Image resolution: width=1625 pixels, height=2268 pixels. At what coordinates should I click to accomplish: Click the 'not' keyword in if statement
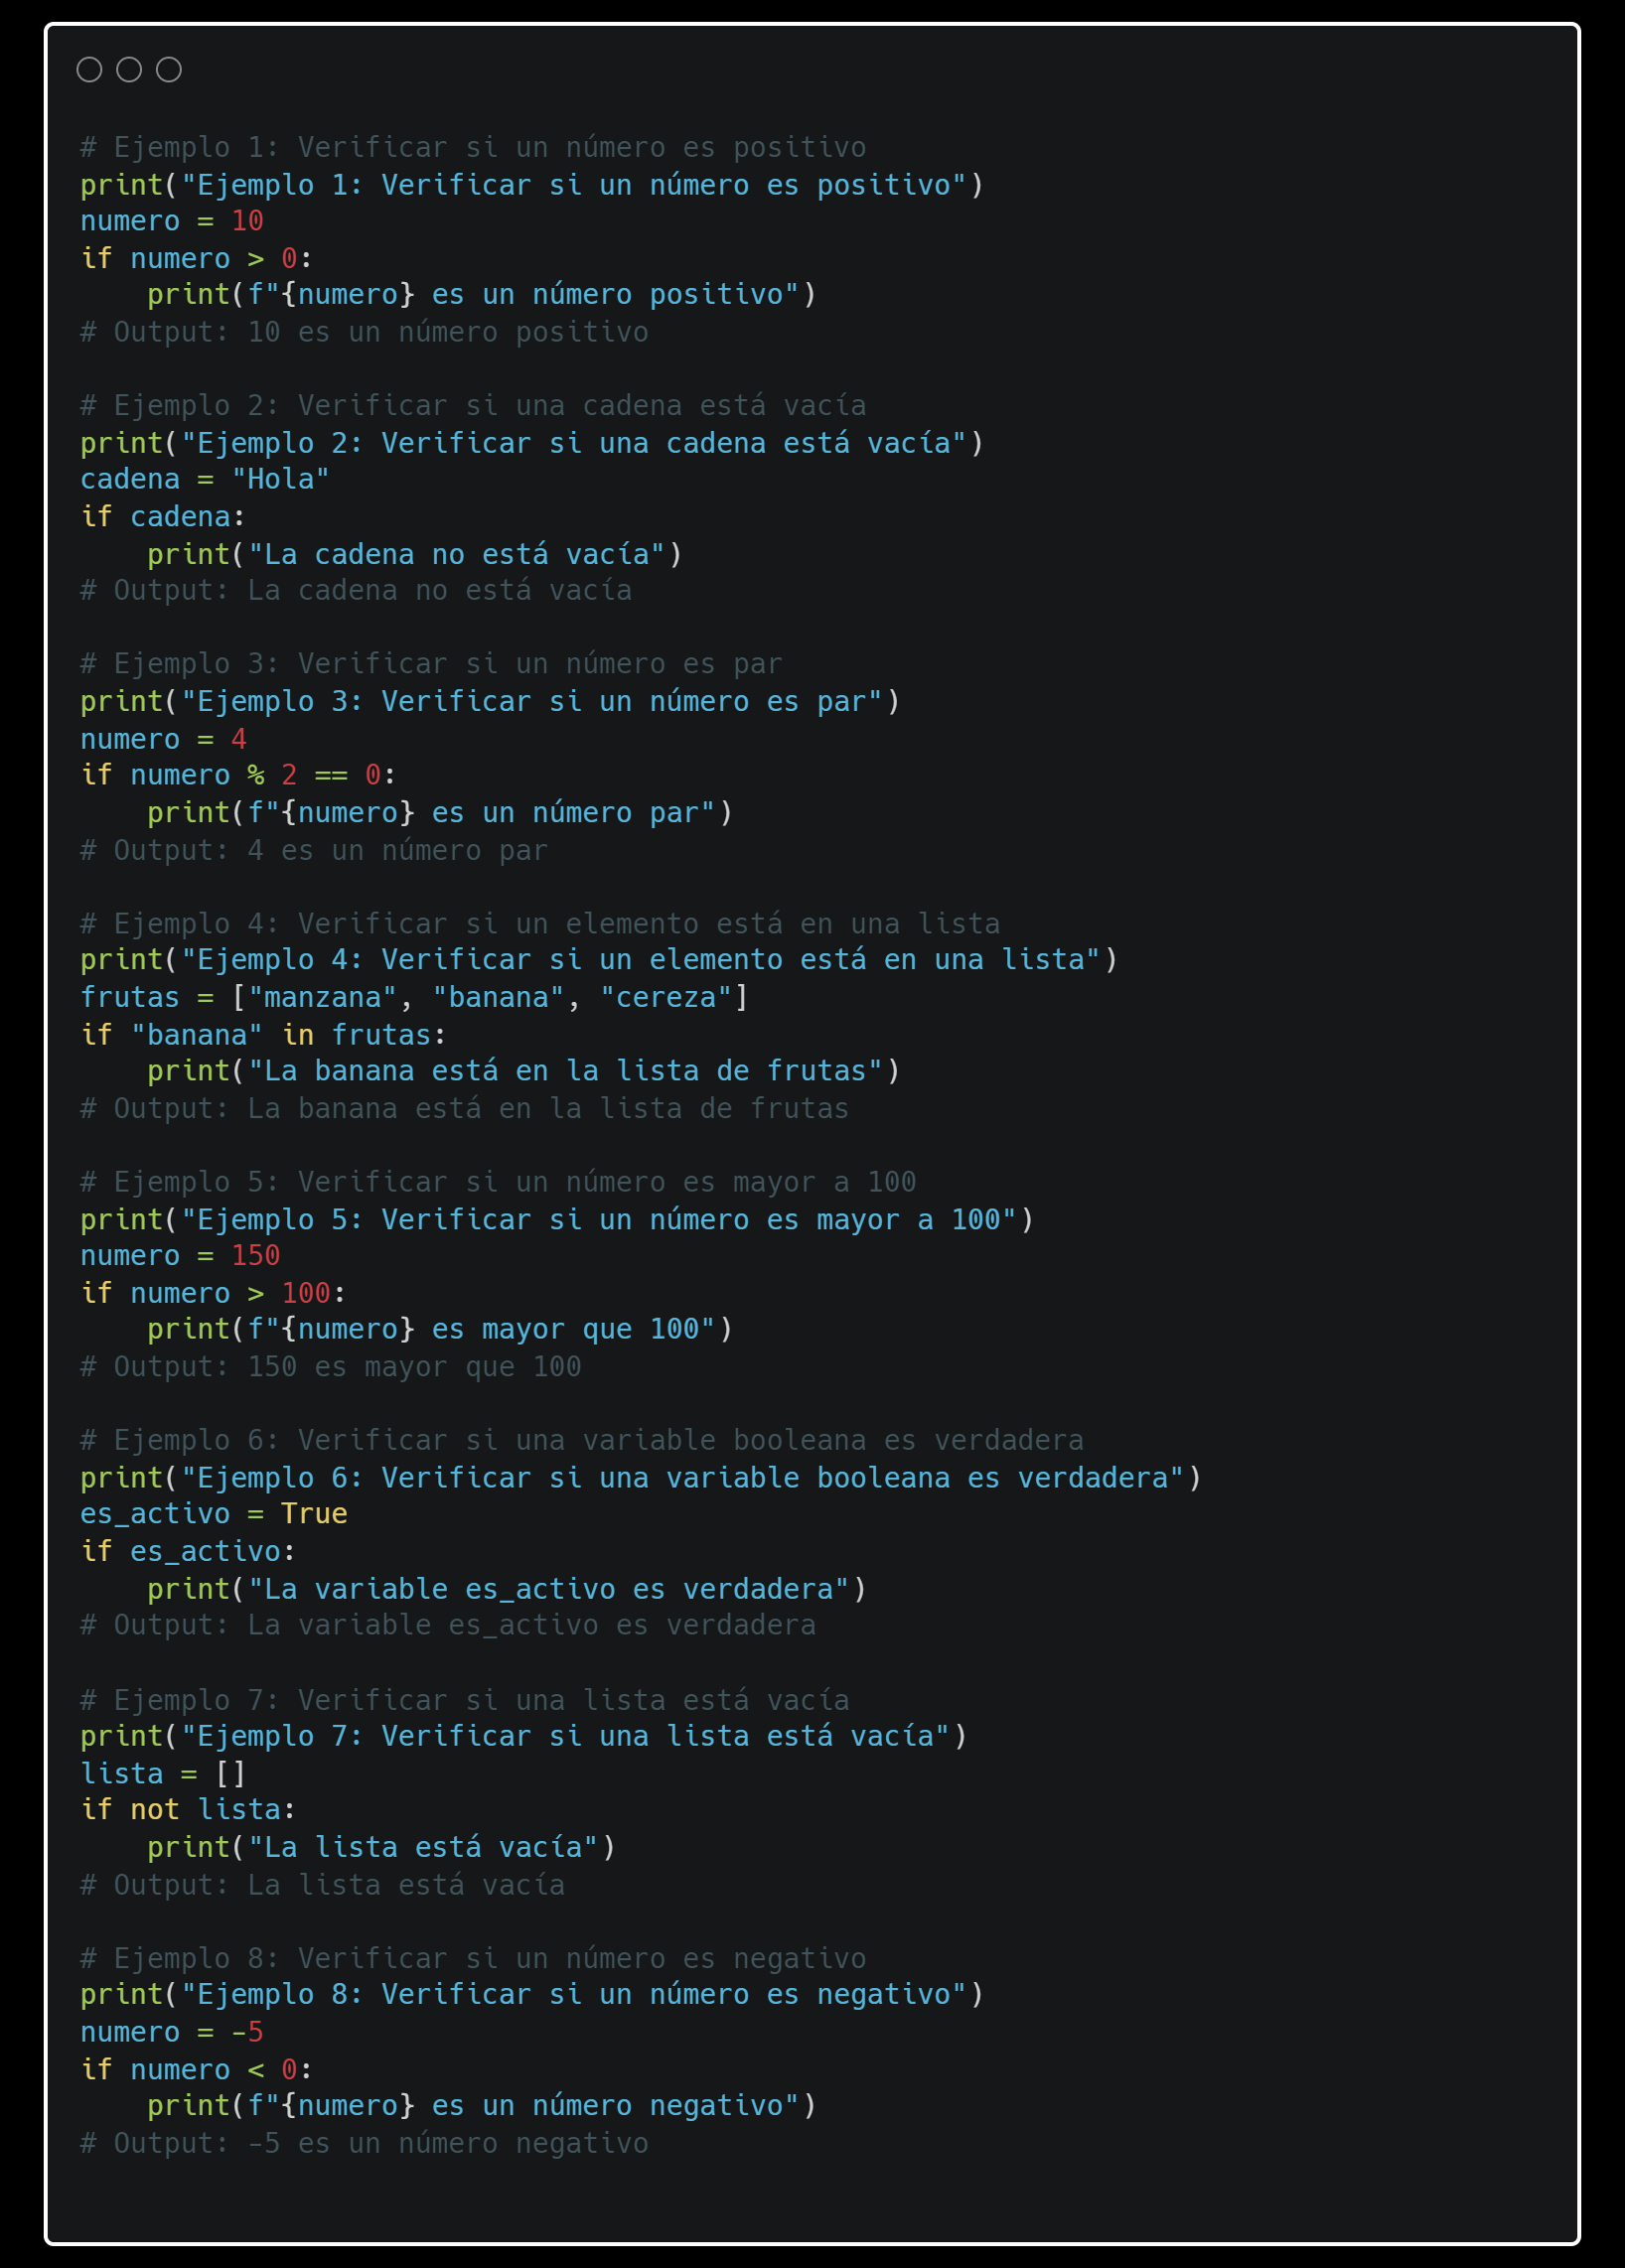coord(155,1810)
